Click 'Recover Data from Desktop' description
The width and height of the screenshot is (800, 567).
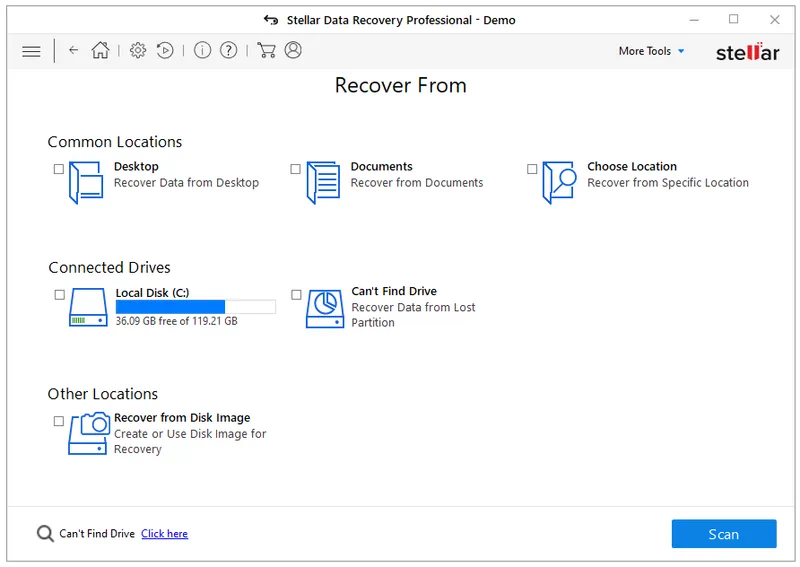click(x=186, y=183)
